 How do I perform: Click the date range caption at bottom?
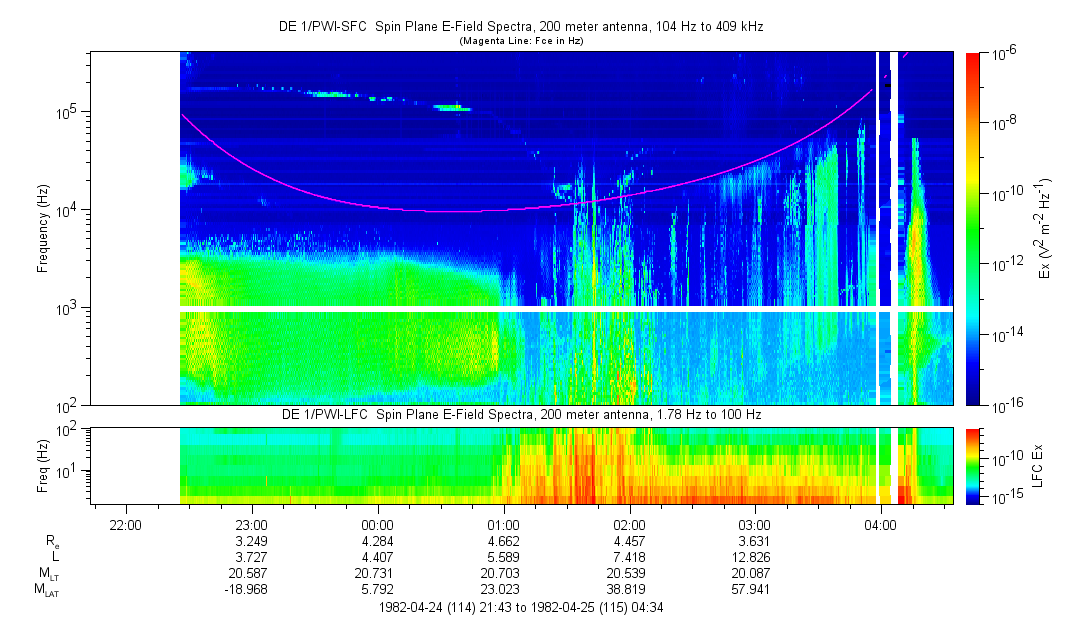point(520,607)
